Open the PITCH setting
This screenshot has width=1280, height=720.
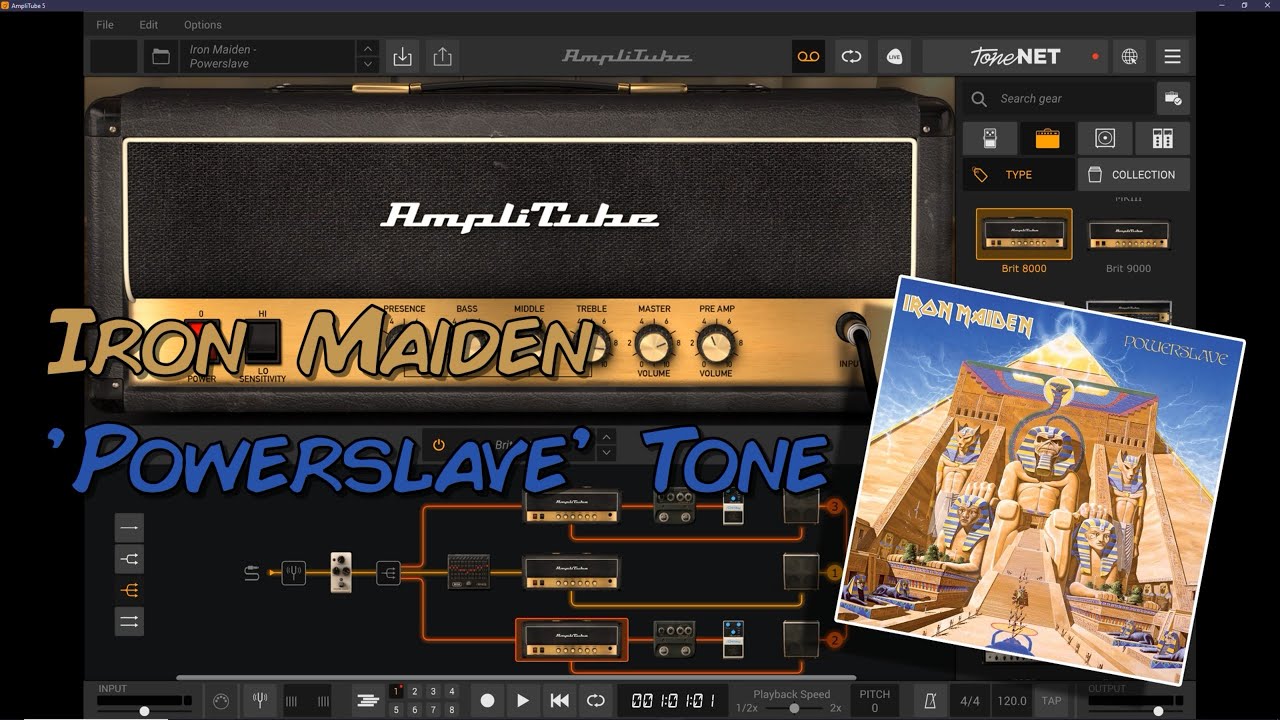tap(875, 701)
